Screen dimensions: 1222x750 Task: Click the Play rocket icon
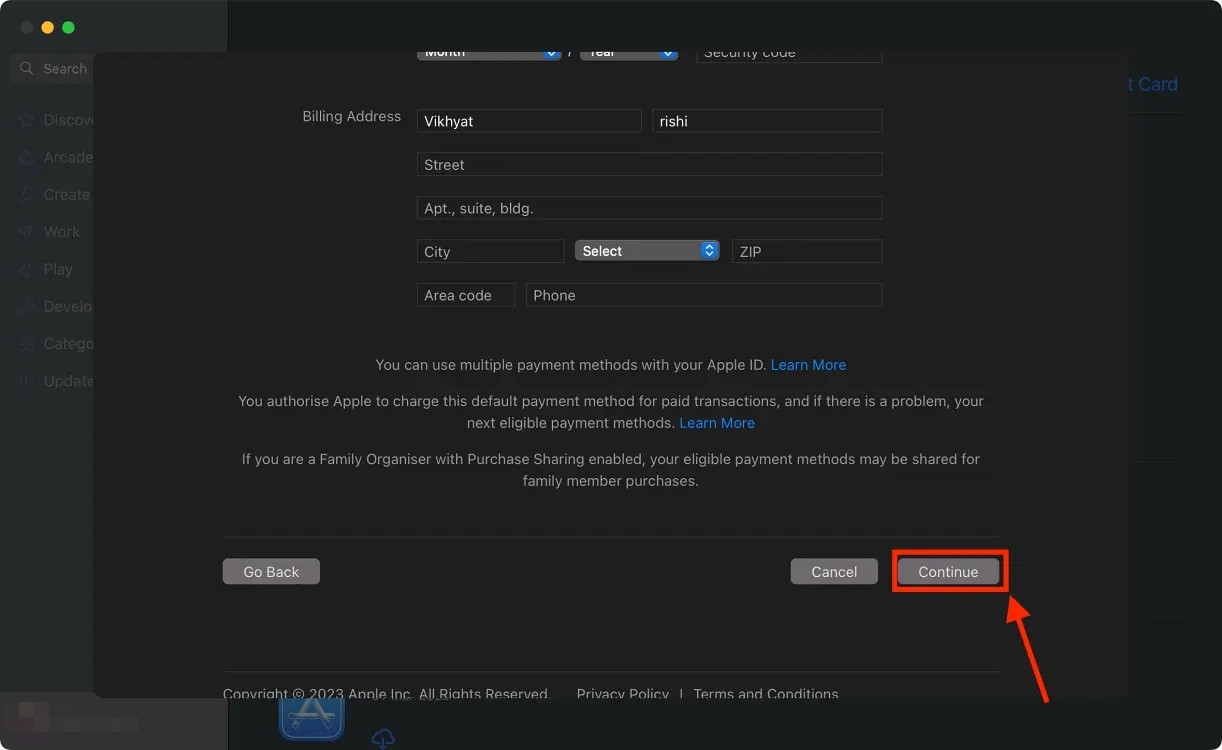[x=26, y=269]
